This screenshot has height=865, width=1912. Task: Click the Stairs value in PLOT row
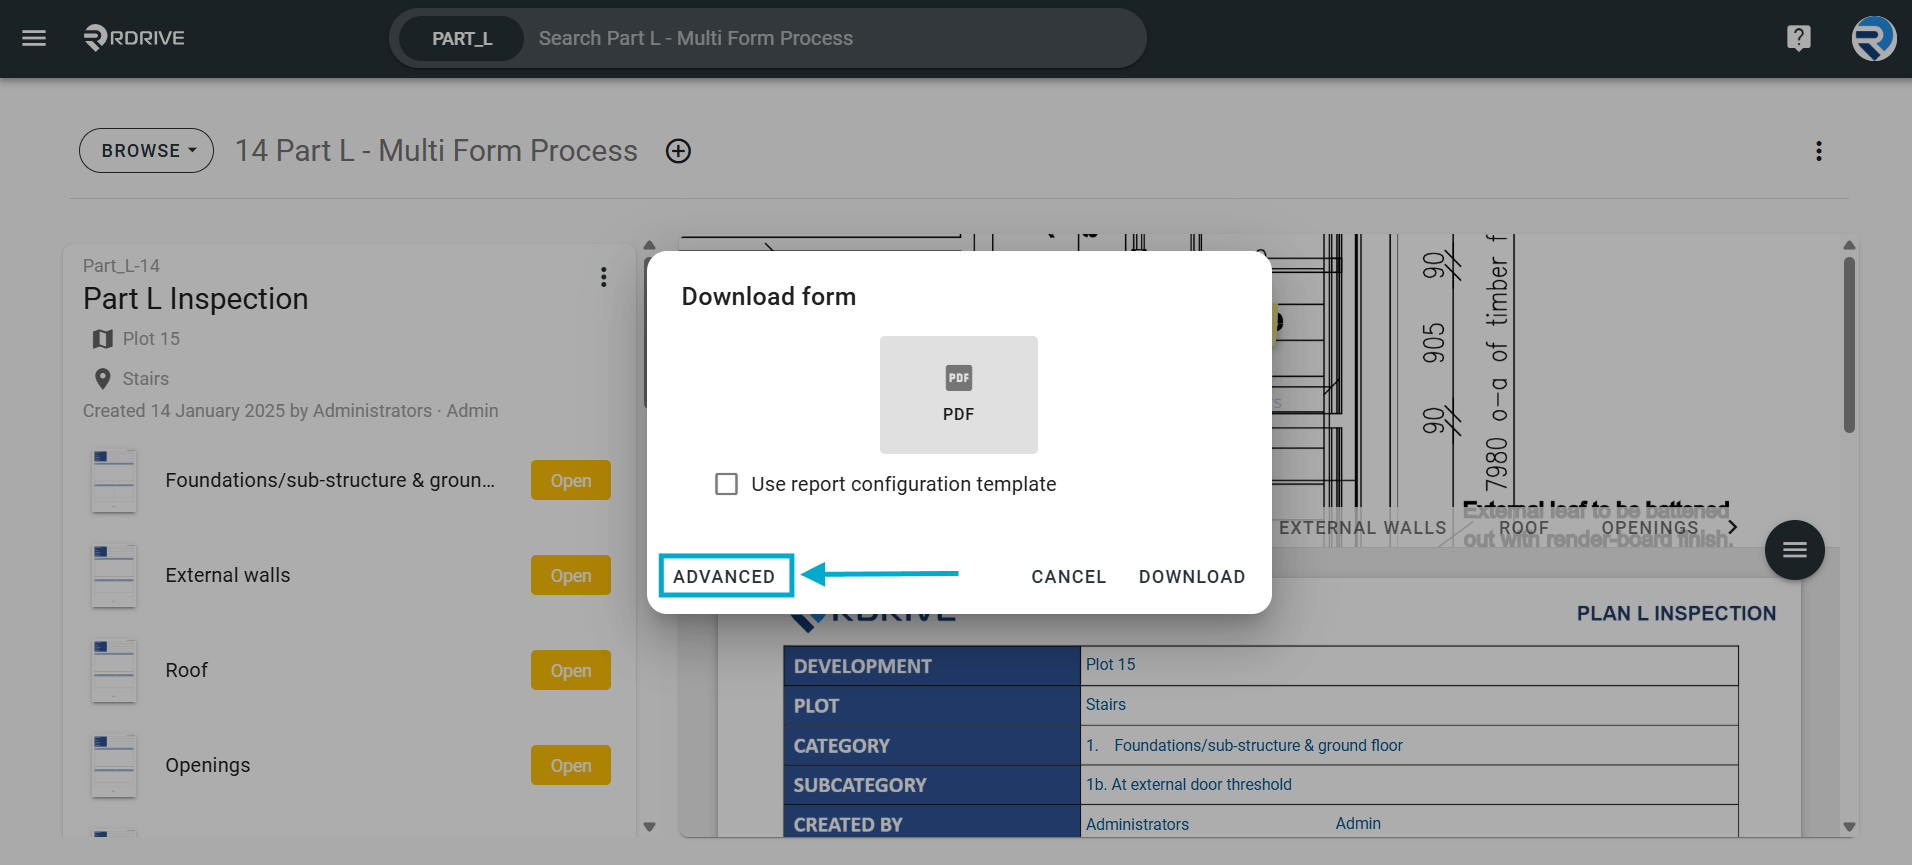1105,705
